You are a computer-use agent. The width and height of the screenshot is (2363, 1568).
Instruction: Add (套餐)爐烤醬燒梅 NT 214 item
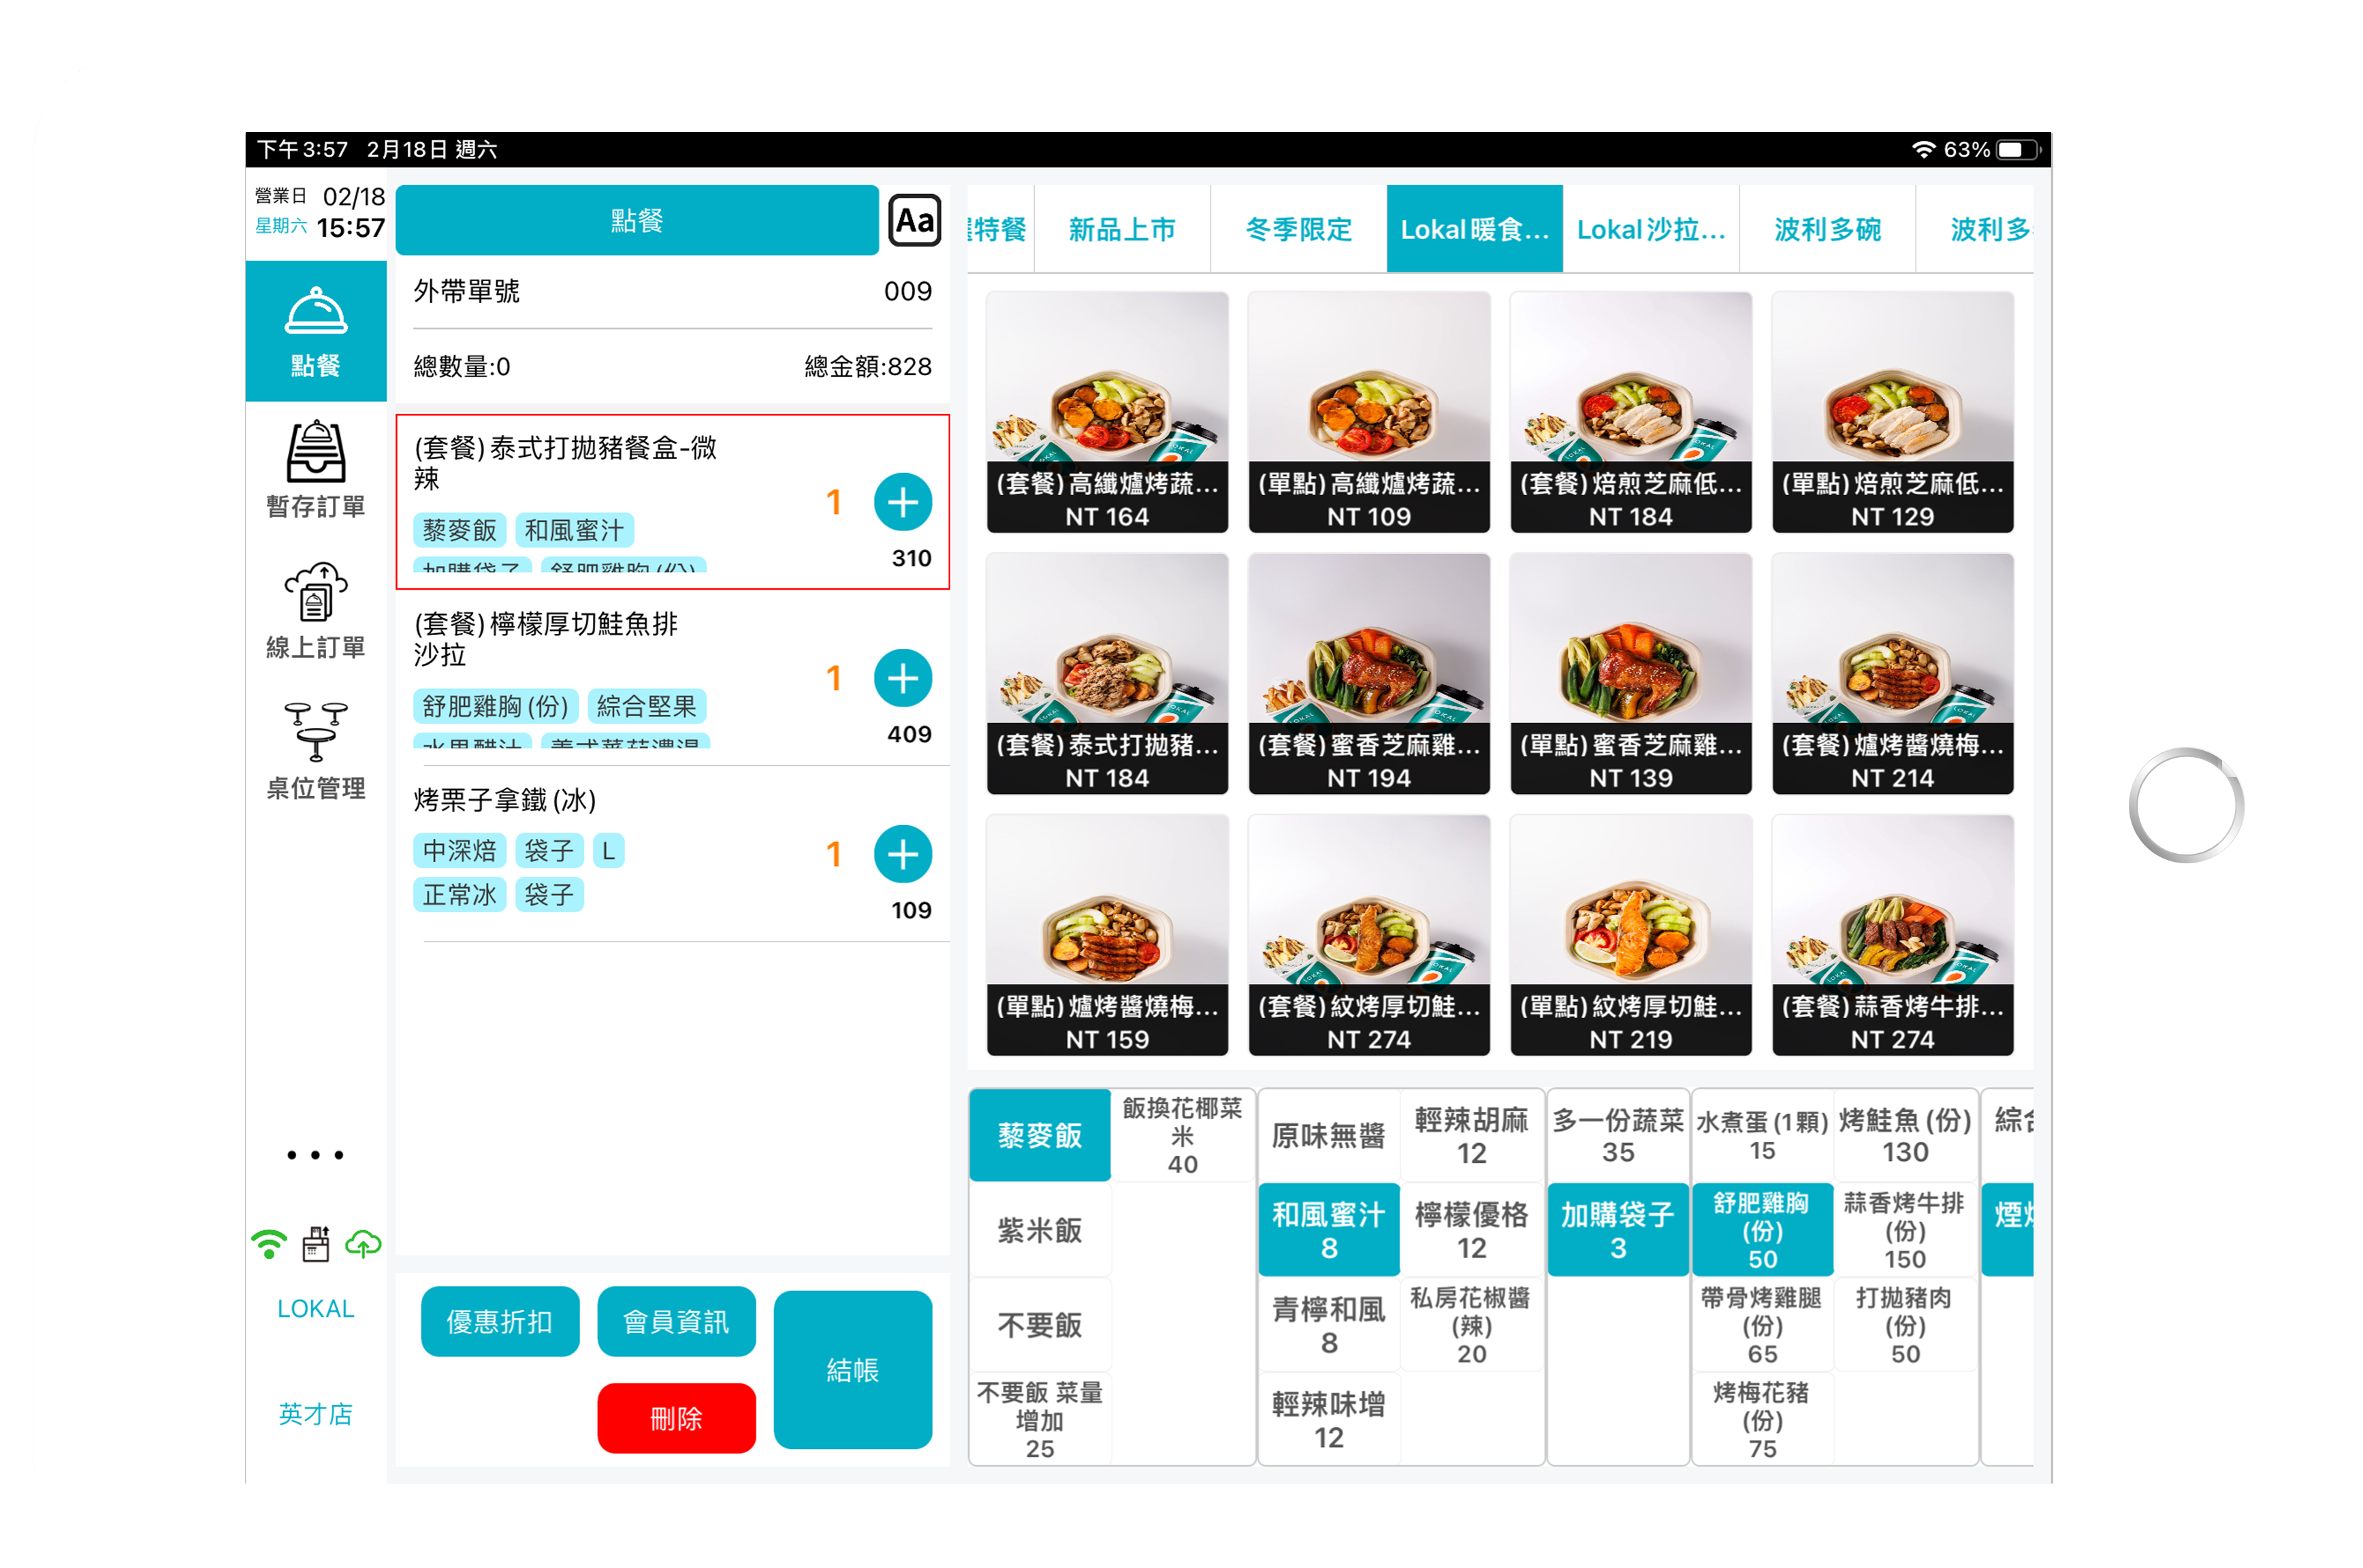(1892, 673)
